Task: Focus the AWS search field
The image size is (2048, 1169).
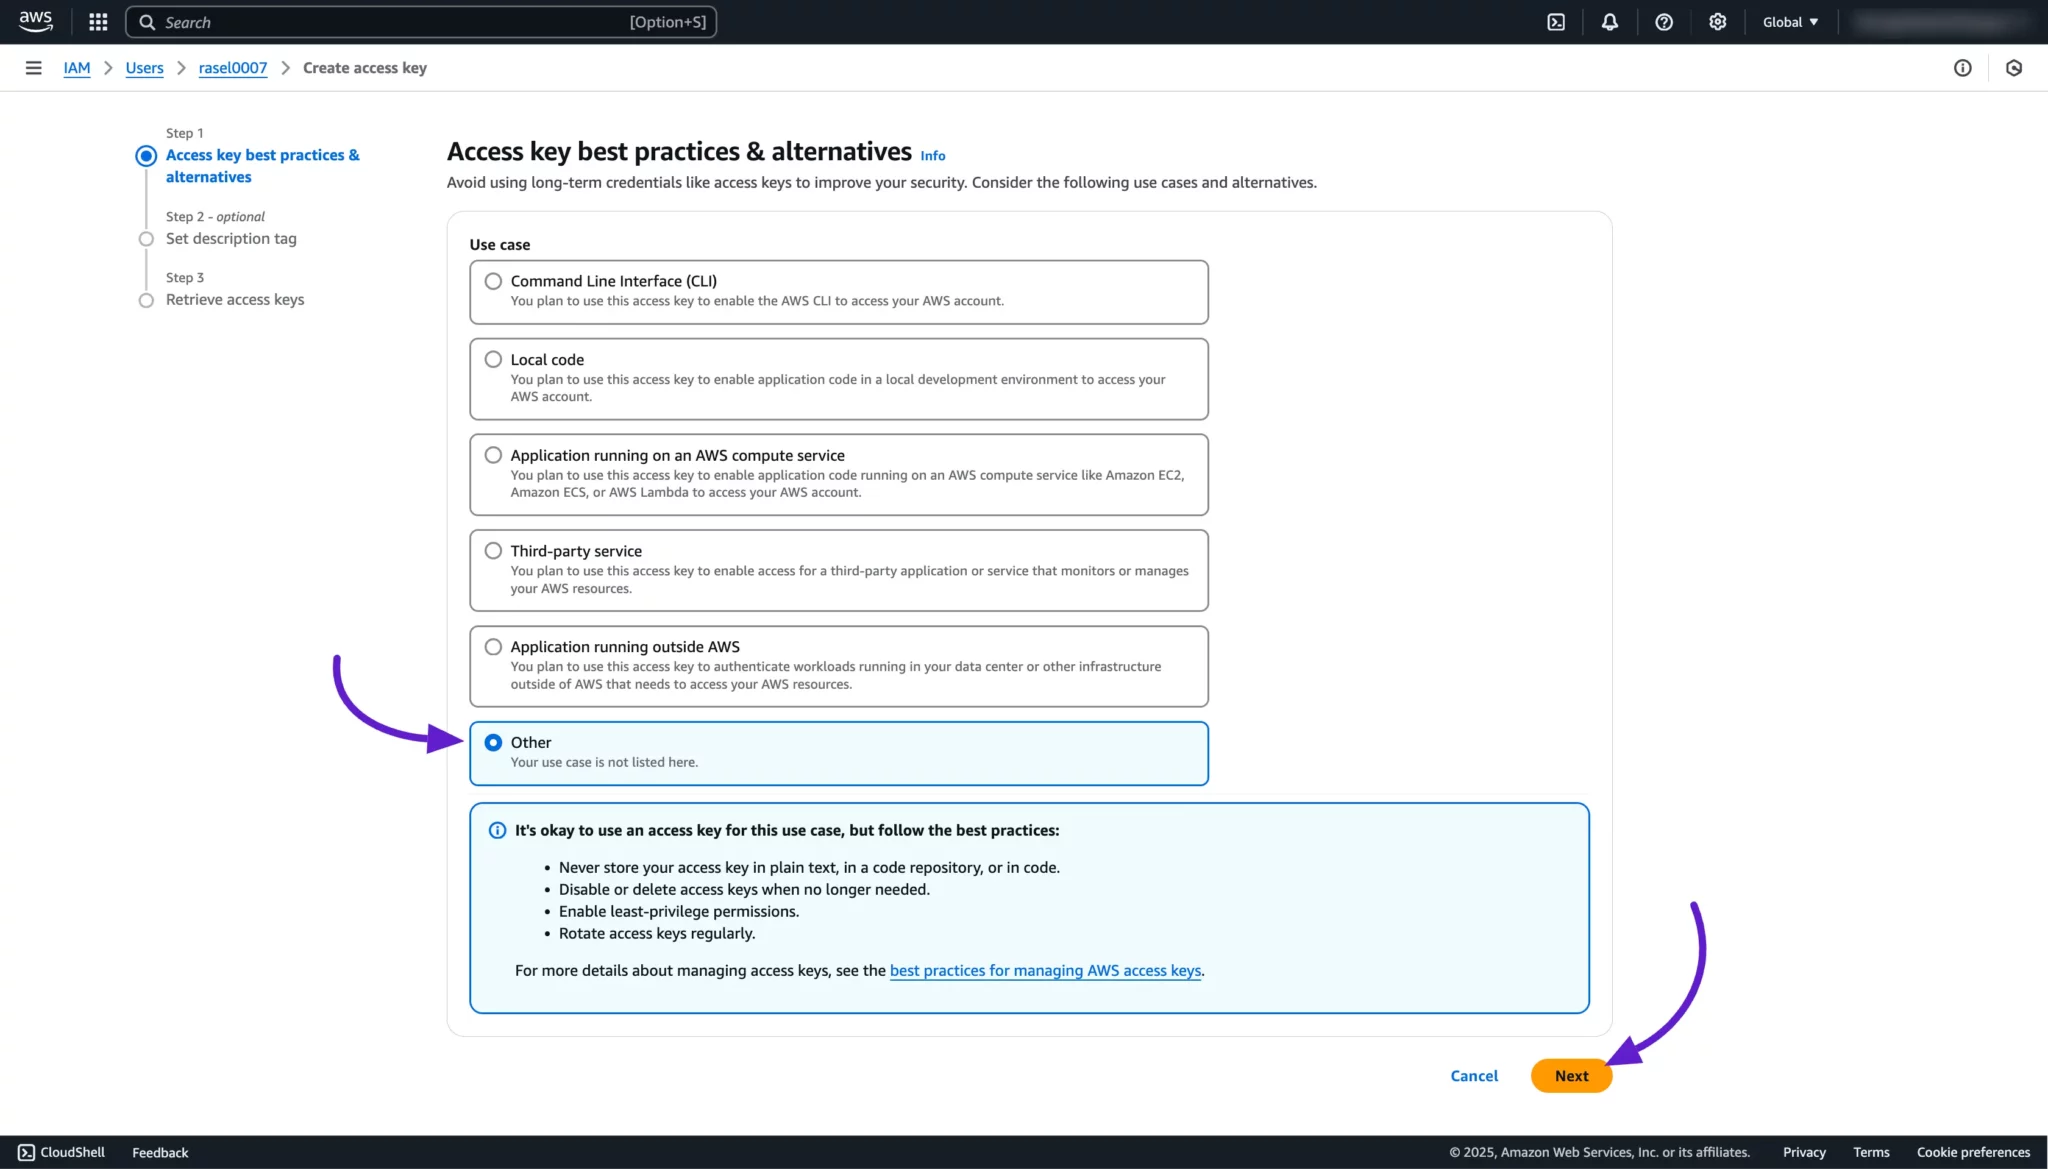Action: [x=400, y=22]
